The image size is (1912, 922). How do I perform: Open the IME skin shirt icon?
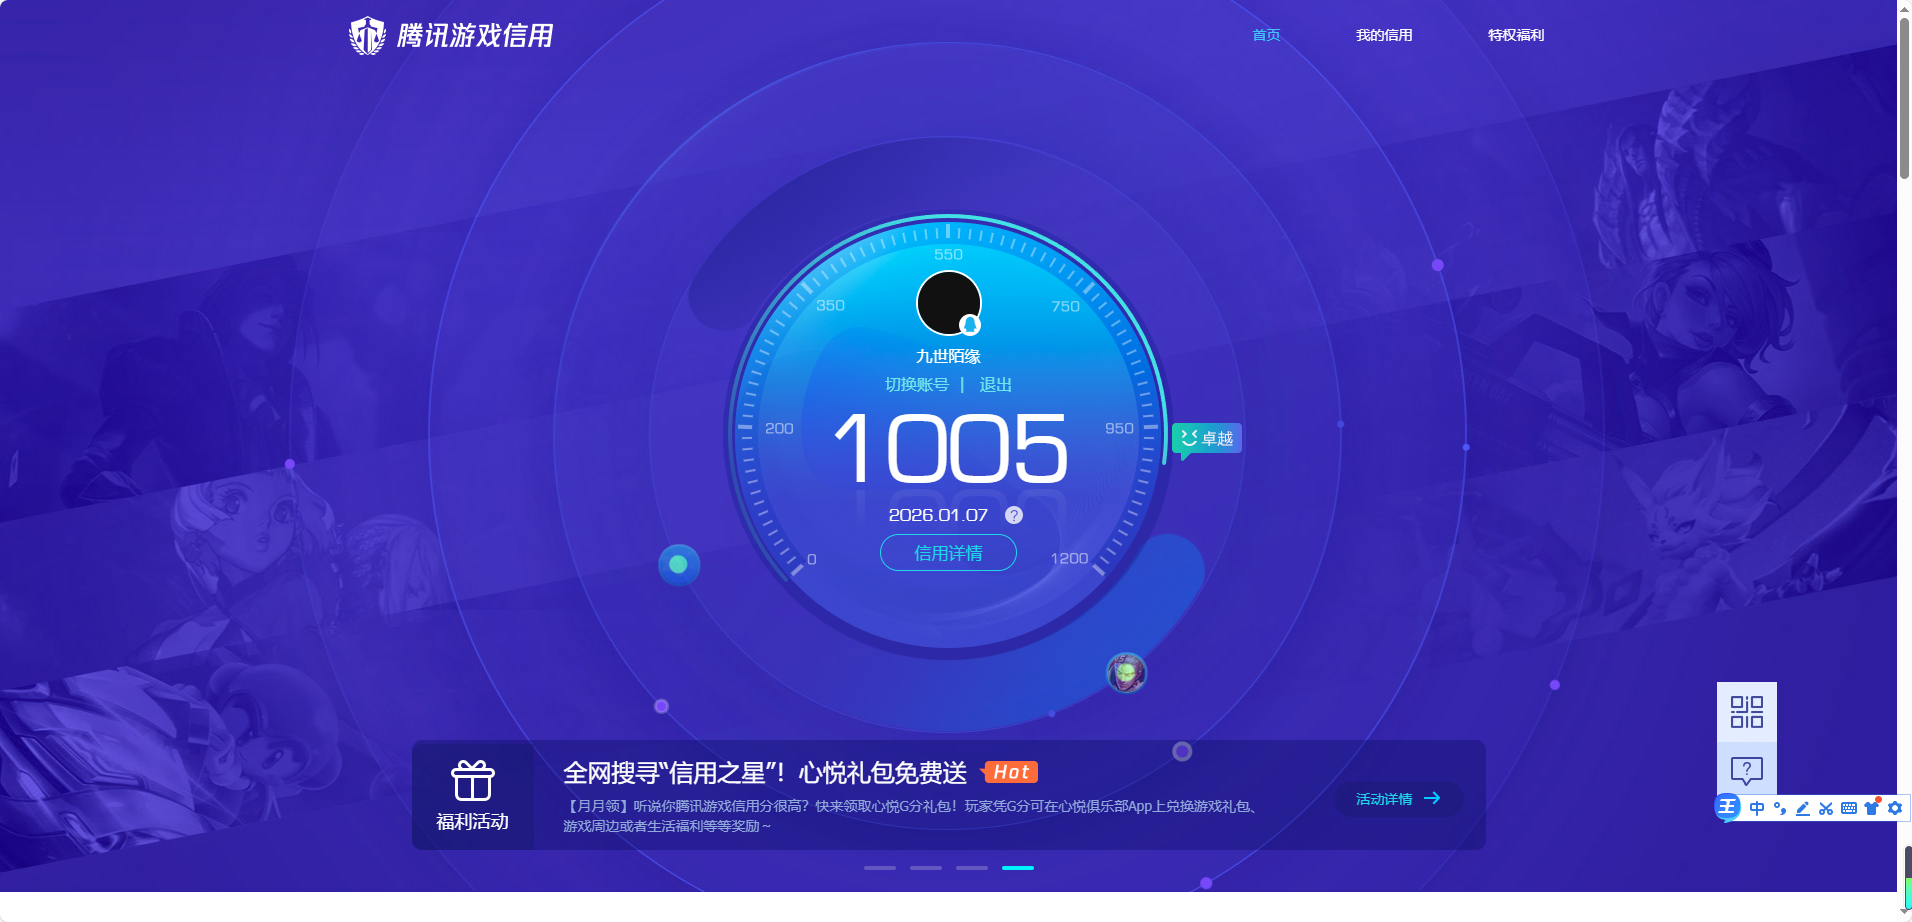click(1872, 808)
